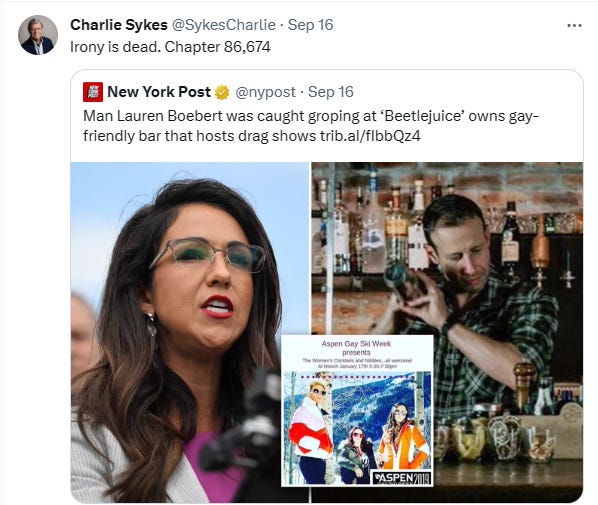Open the @SykesCharlie handle
The width and height of the screenshot is (598, 505).
click(224, 25)
